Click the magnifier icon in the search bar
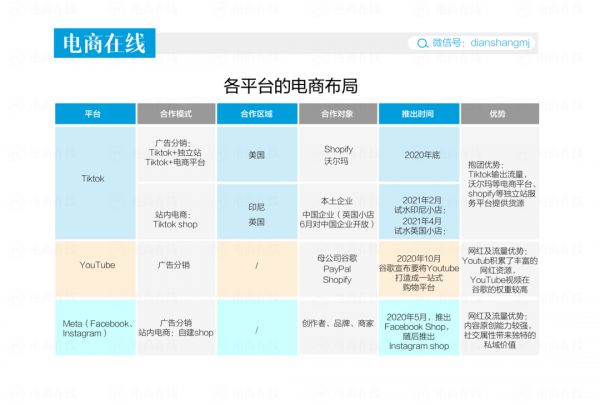This screenshot has width=600, height=405. click(421, 43)
